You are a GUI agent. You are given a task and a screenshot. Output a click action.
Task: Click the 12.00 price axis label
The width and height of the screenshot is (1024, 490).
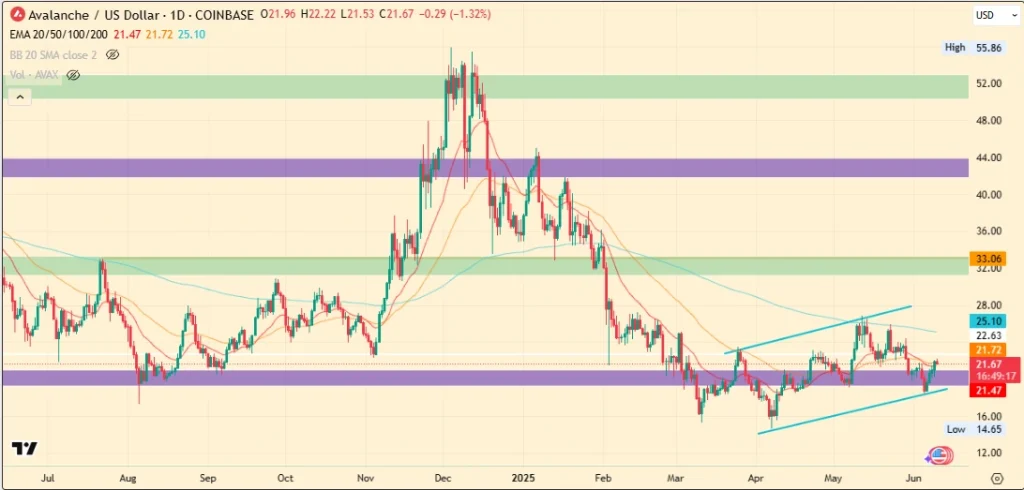coord(989,452)
